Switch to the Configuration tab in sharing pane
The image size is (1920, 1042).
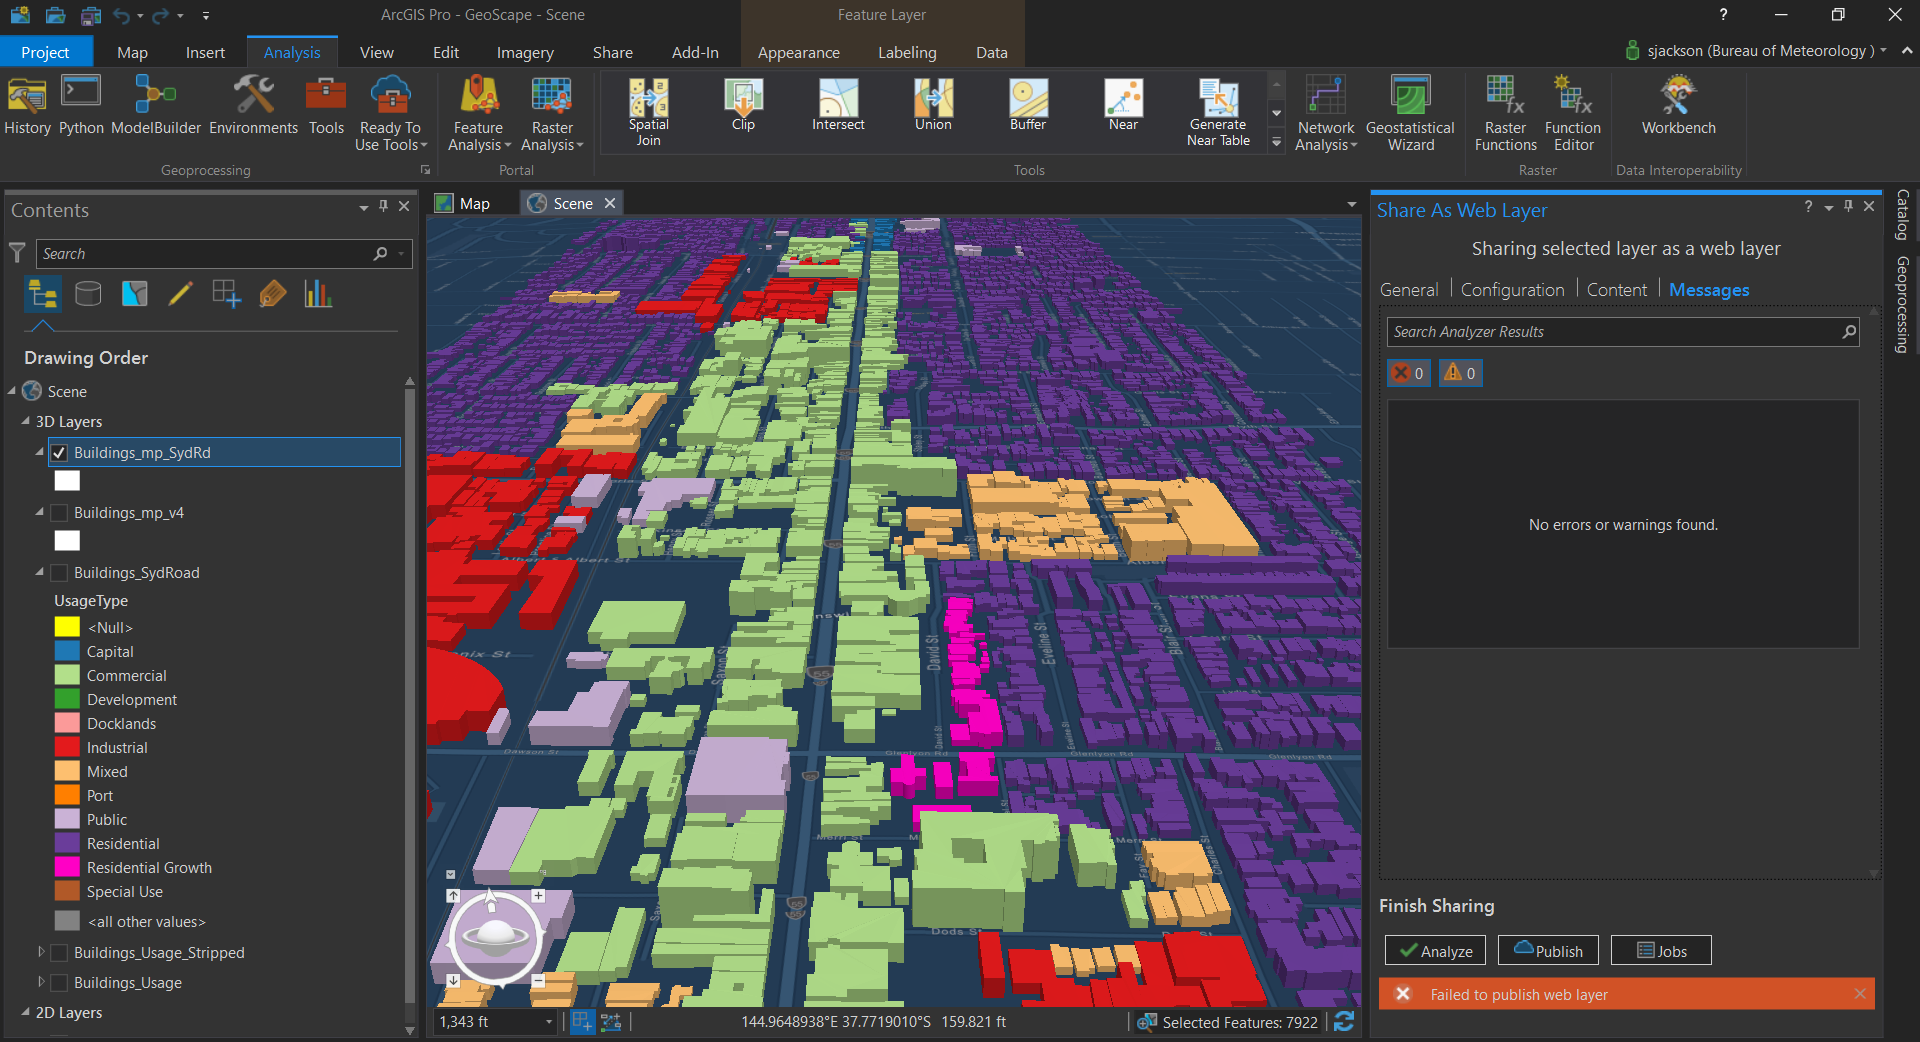tap(1512, 290)
